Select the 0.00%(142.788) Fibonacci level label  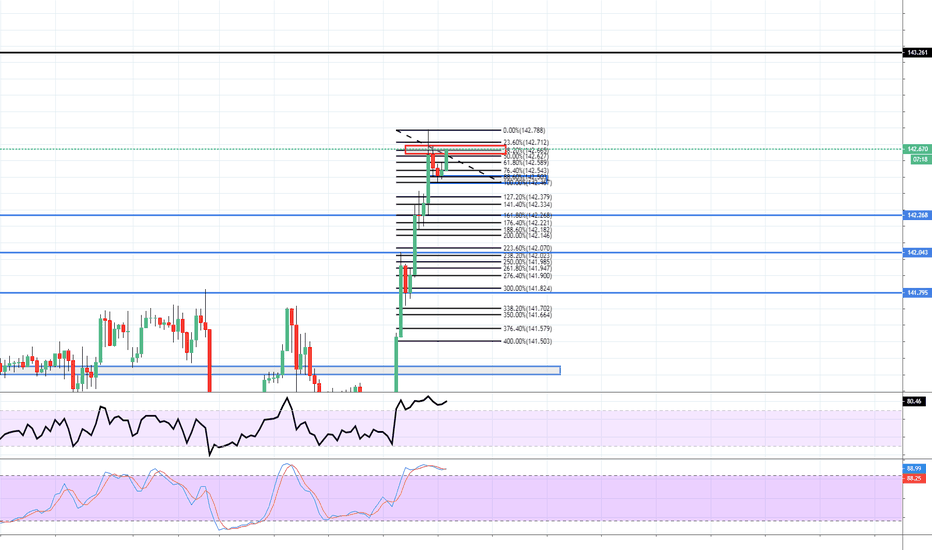(x=525, y=130)
